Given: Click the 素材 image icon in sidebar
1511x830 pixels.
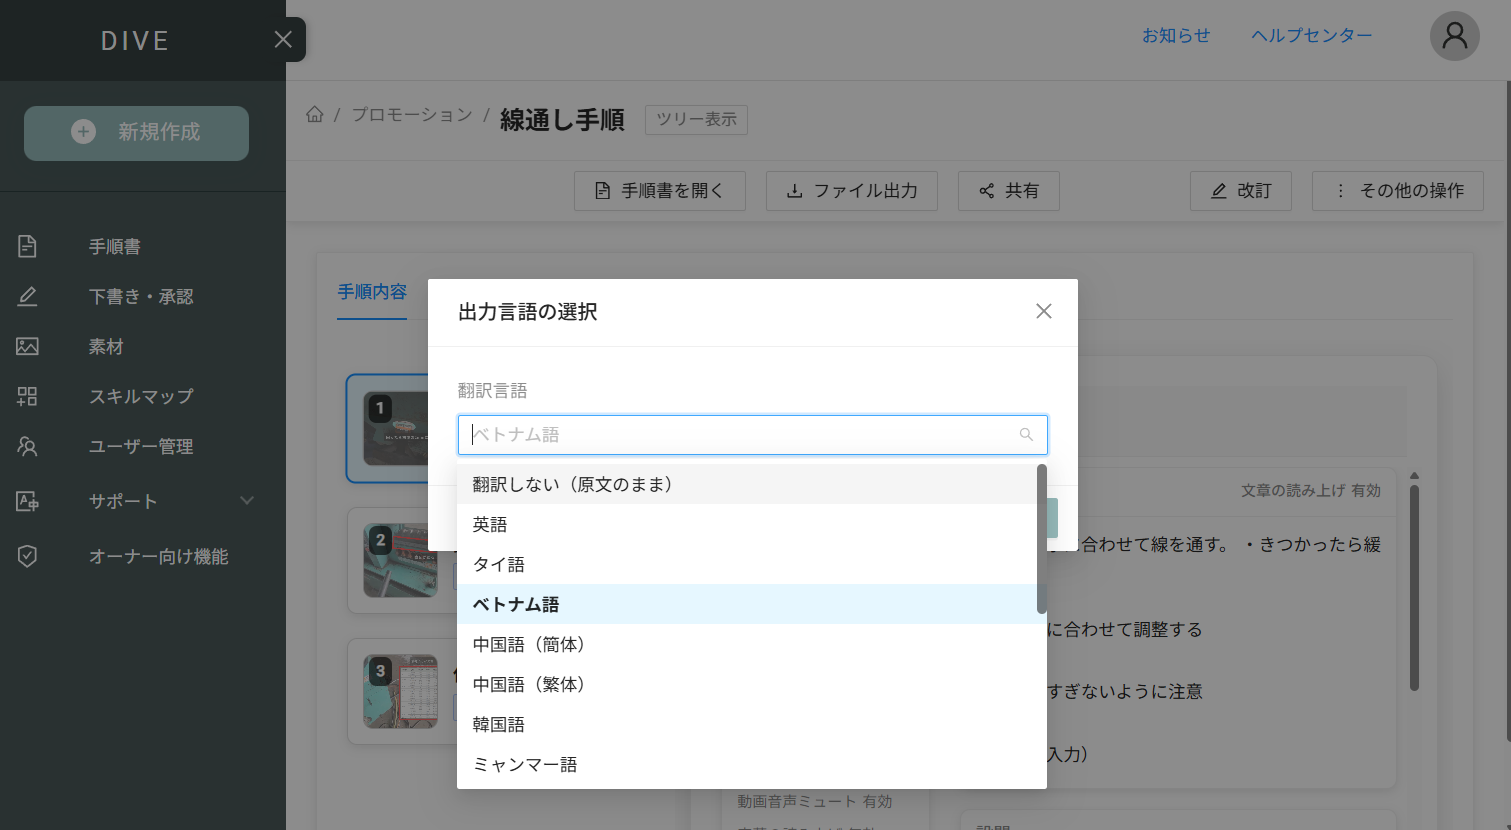Looking at the screenshot, I should [x=28, y=346].
